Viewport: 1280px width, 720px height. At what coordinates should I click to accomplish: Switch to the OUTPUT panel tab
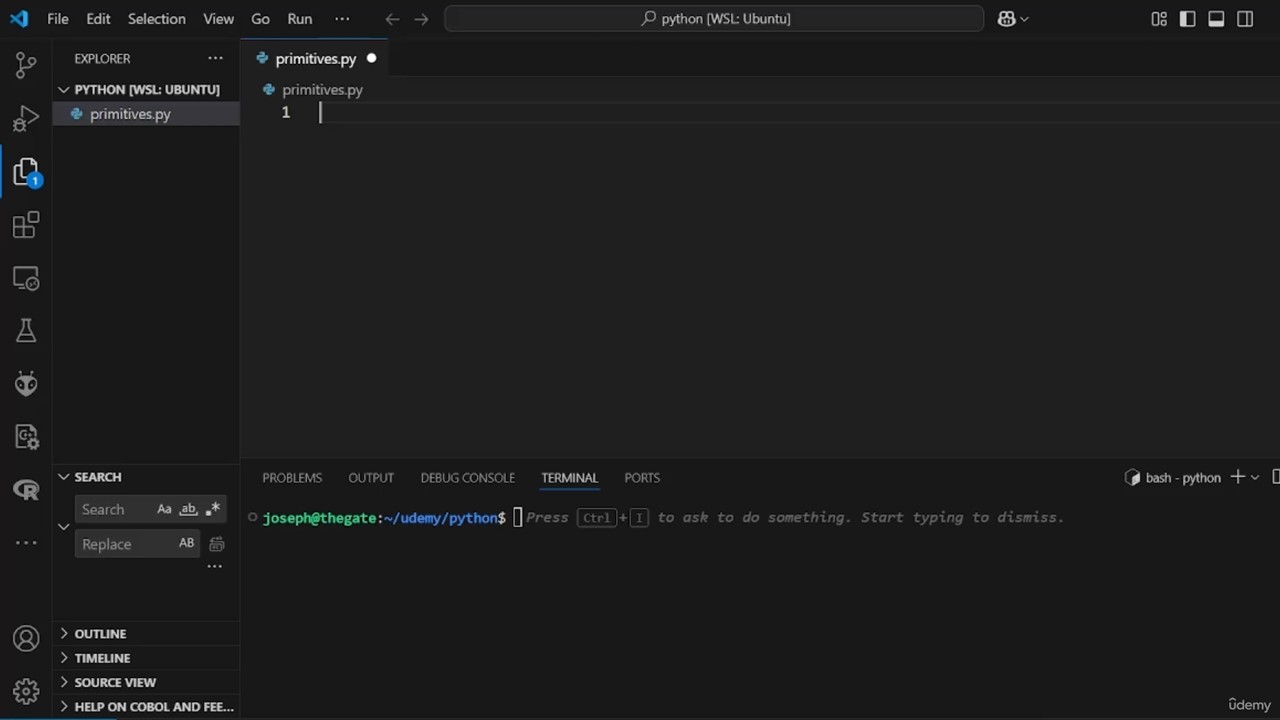tap(371, 478)
